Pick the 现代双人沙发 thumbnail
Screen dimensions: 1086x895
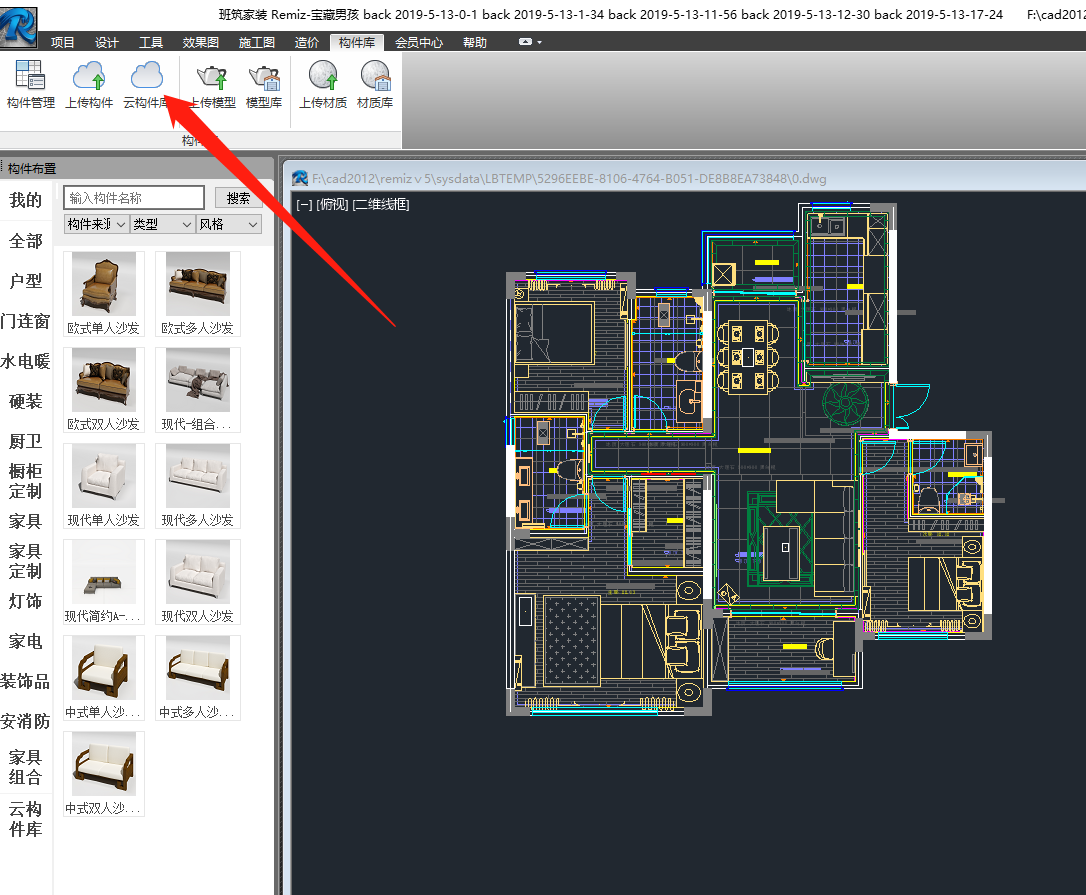(198, 583)
